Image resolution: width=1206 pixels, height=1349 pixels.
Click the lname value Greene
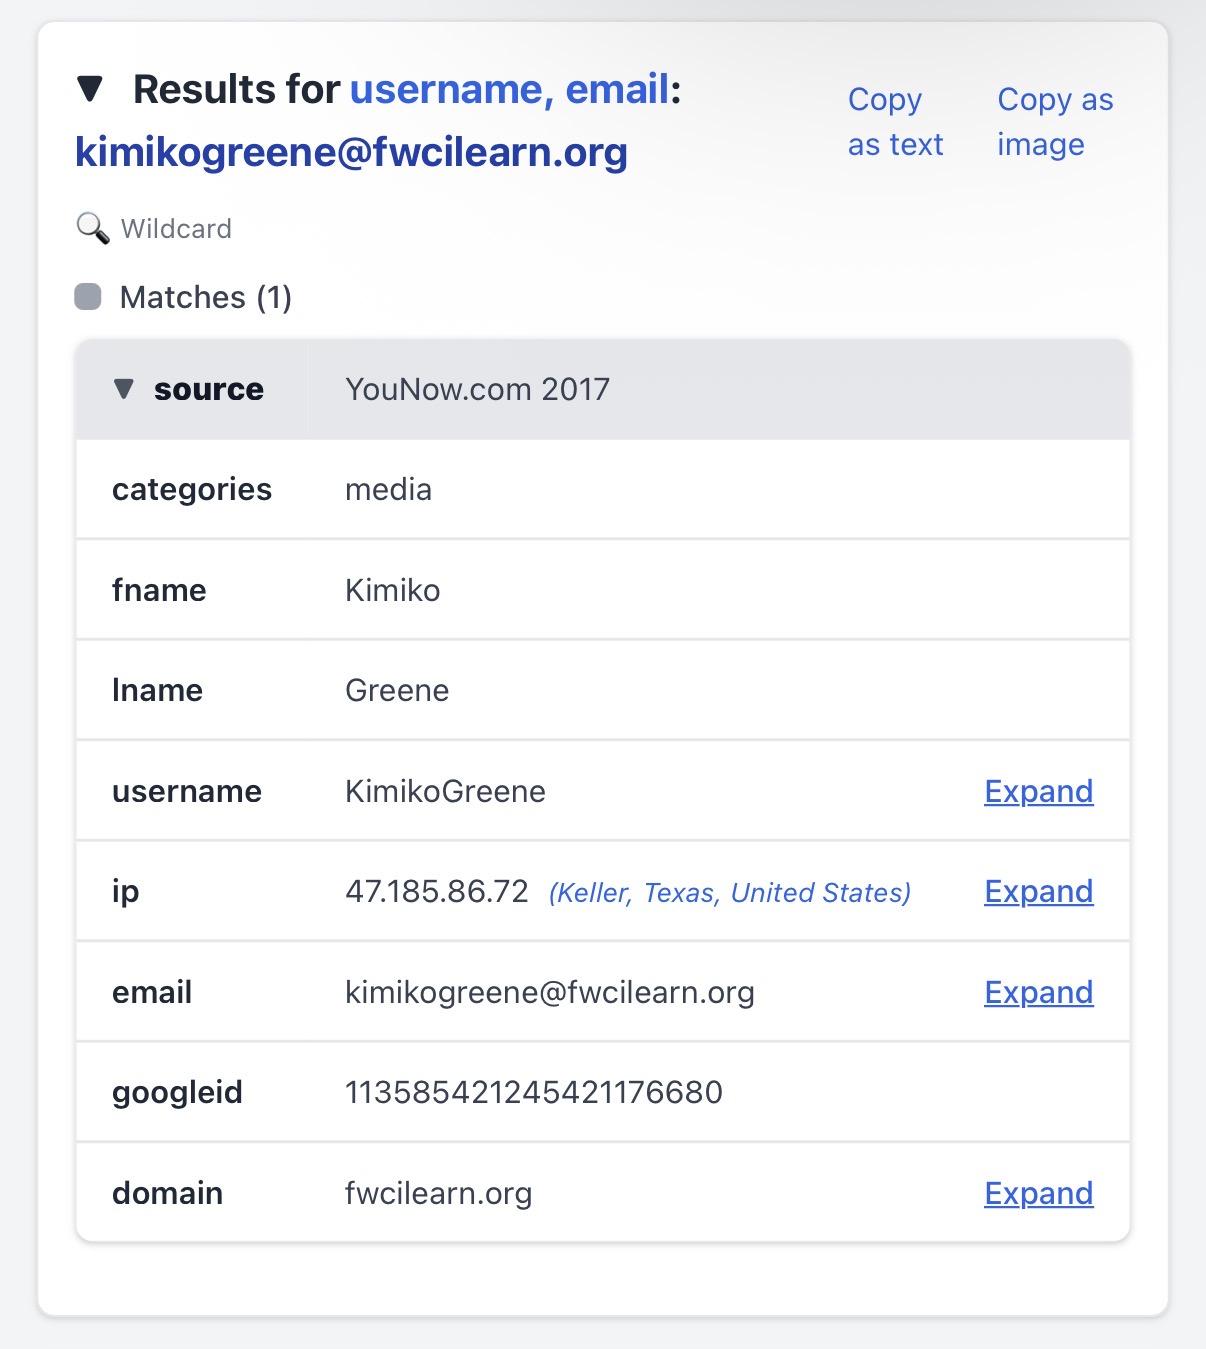click(x=396, y=690)
